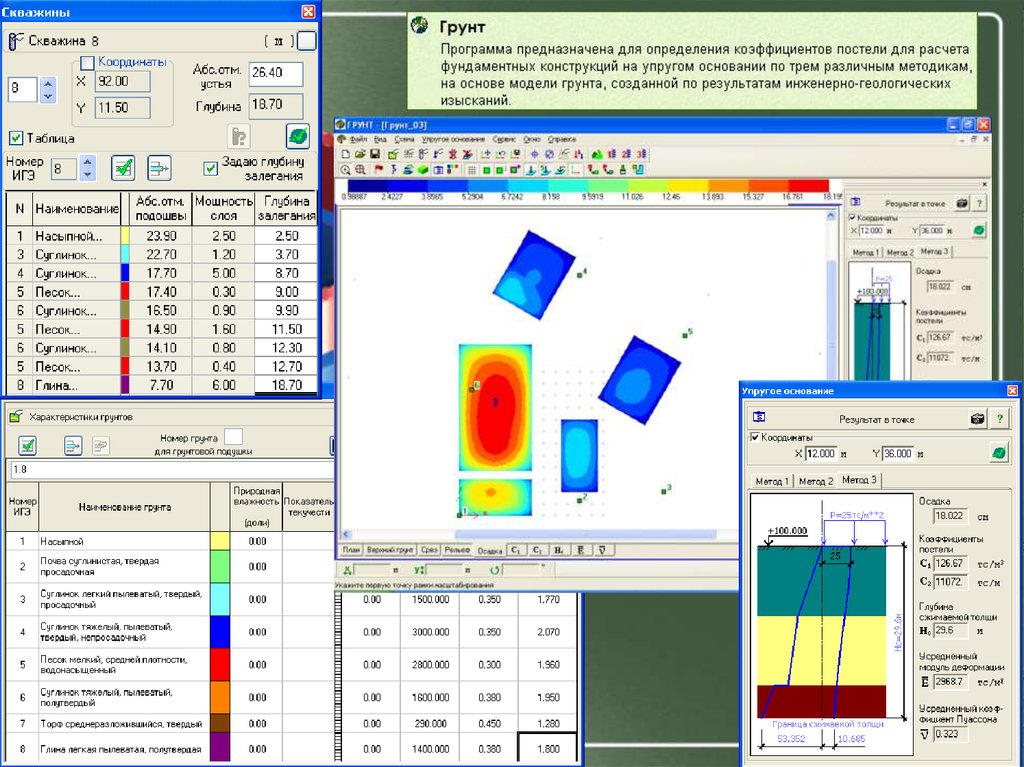Decrease the Номер ИГЭ value with down arrow
This screenshot has height=767, width=1024.
click(x=87, y=175)
